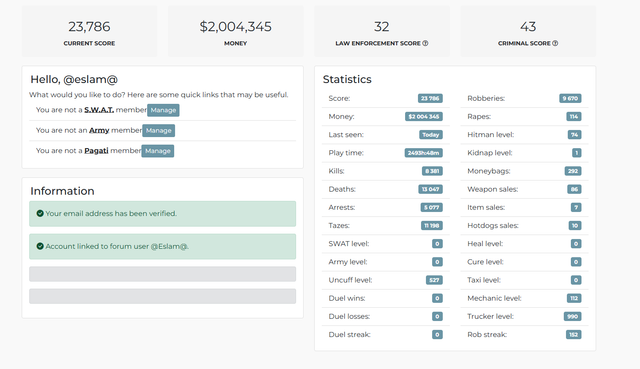
Task: Click the Hello, @eslam@ greeting heading
Action: 74,80
